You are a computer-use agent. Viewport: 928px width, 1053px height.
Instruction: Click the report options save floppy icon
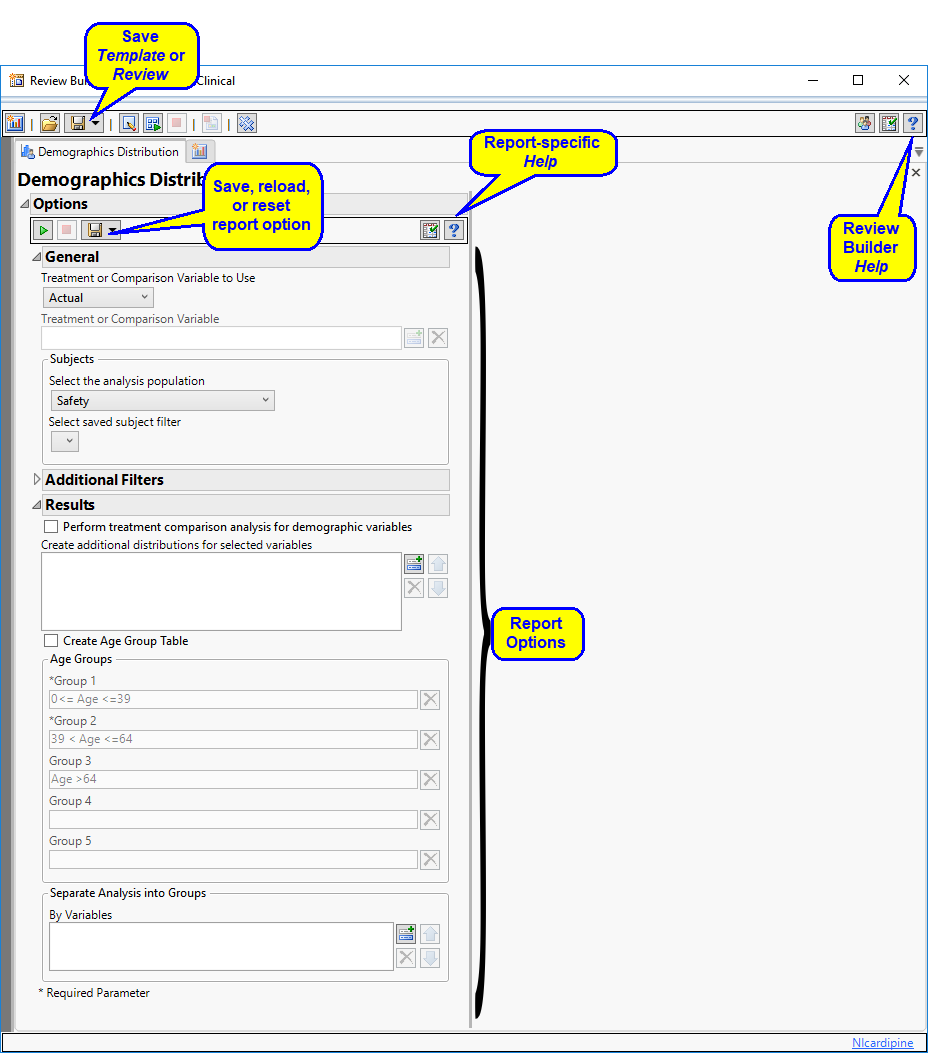pos(95,230)
